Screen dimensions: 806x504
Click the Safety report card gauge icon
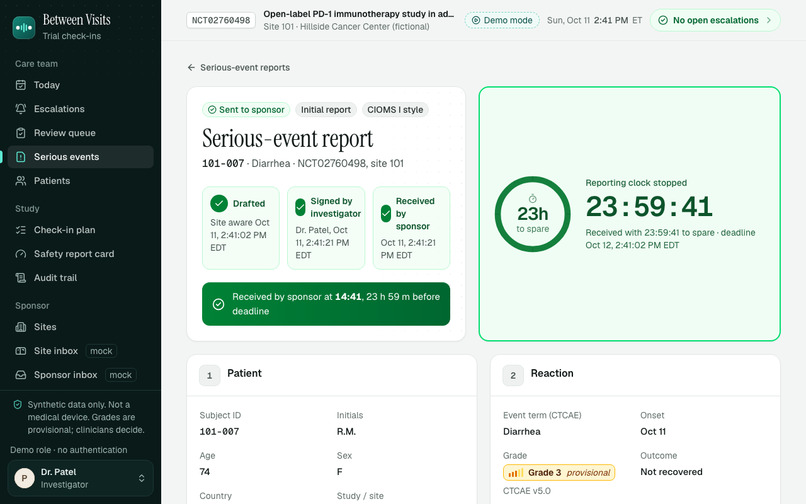click(x=21, y=254)
